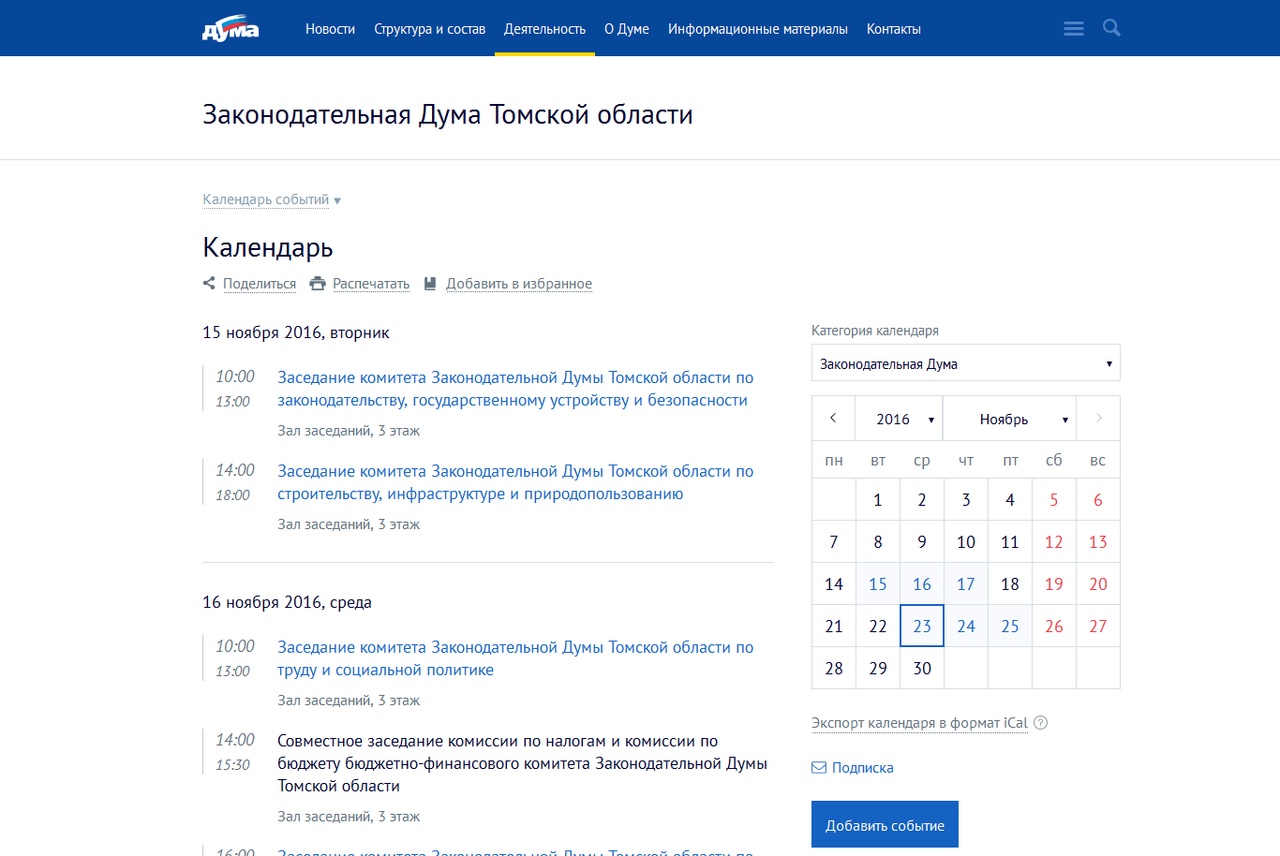
Task: Open the hamburger menu icon
Action: [1074, 29]
